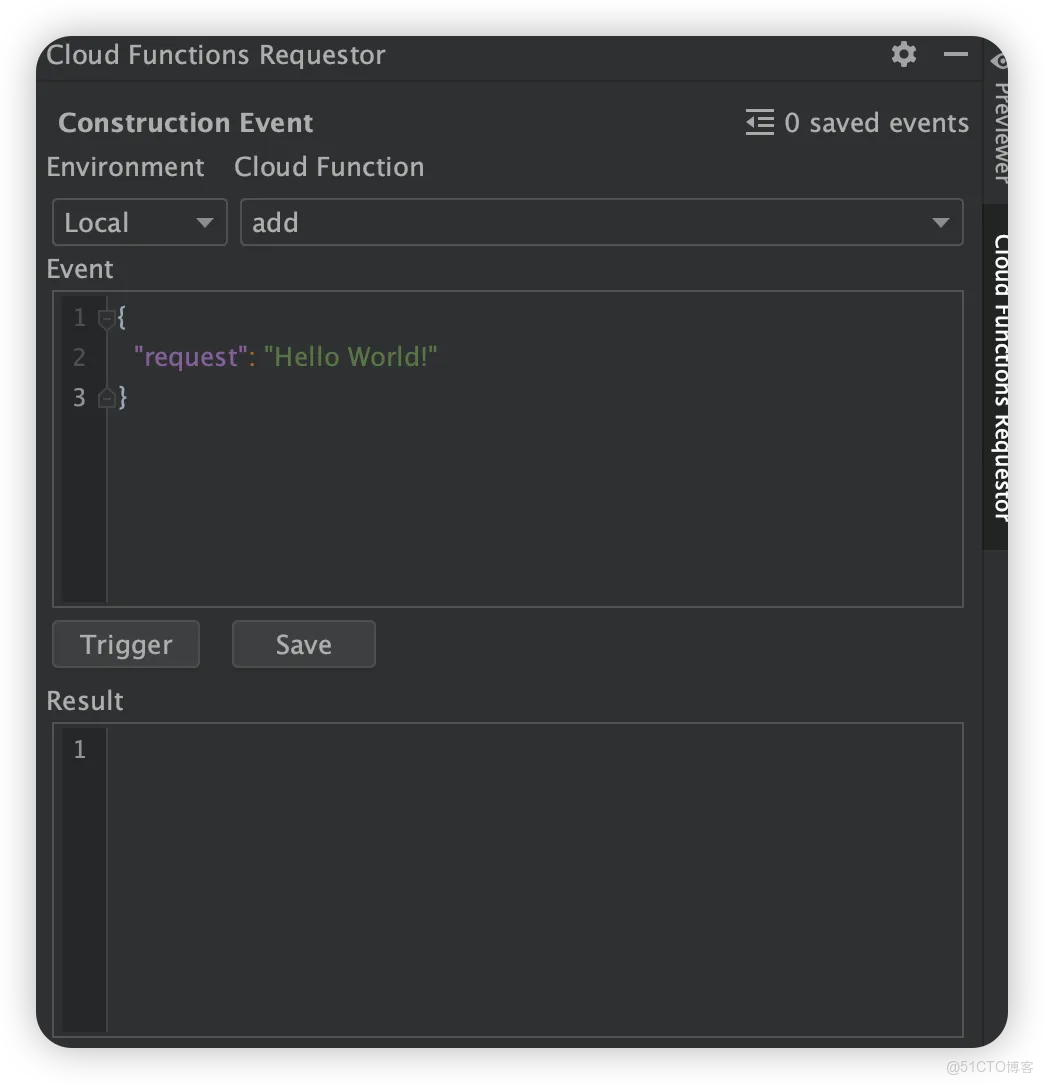The height and width of the screenshot is (1084, 1044).
Task: Click the Previewer eye icon in sidebar
Action: click(999, 61)
